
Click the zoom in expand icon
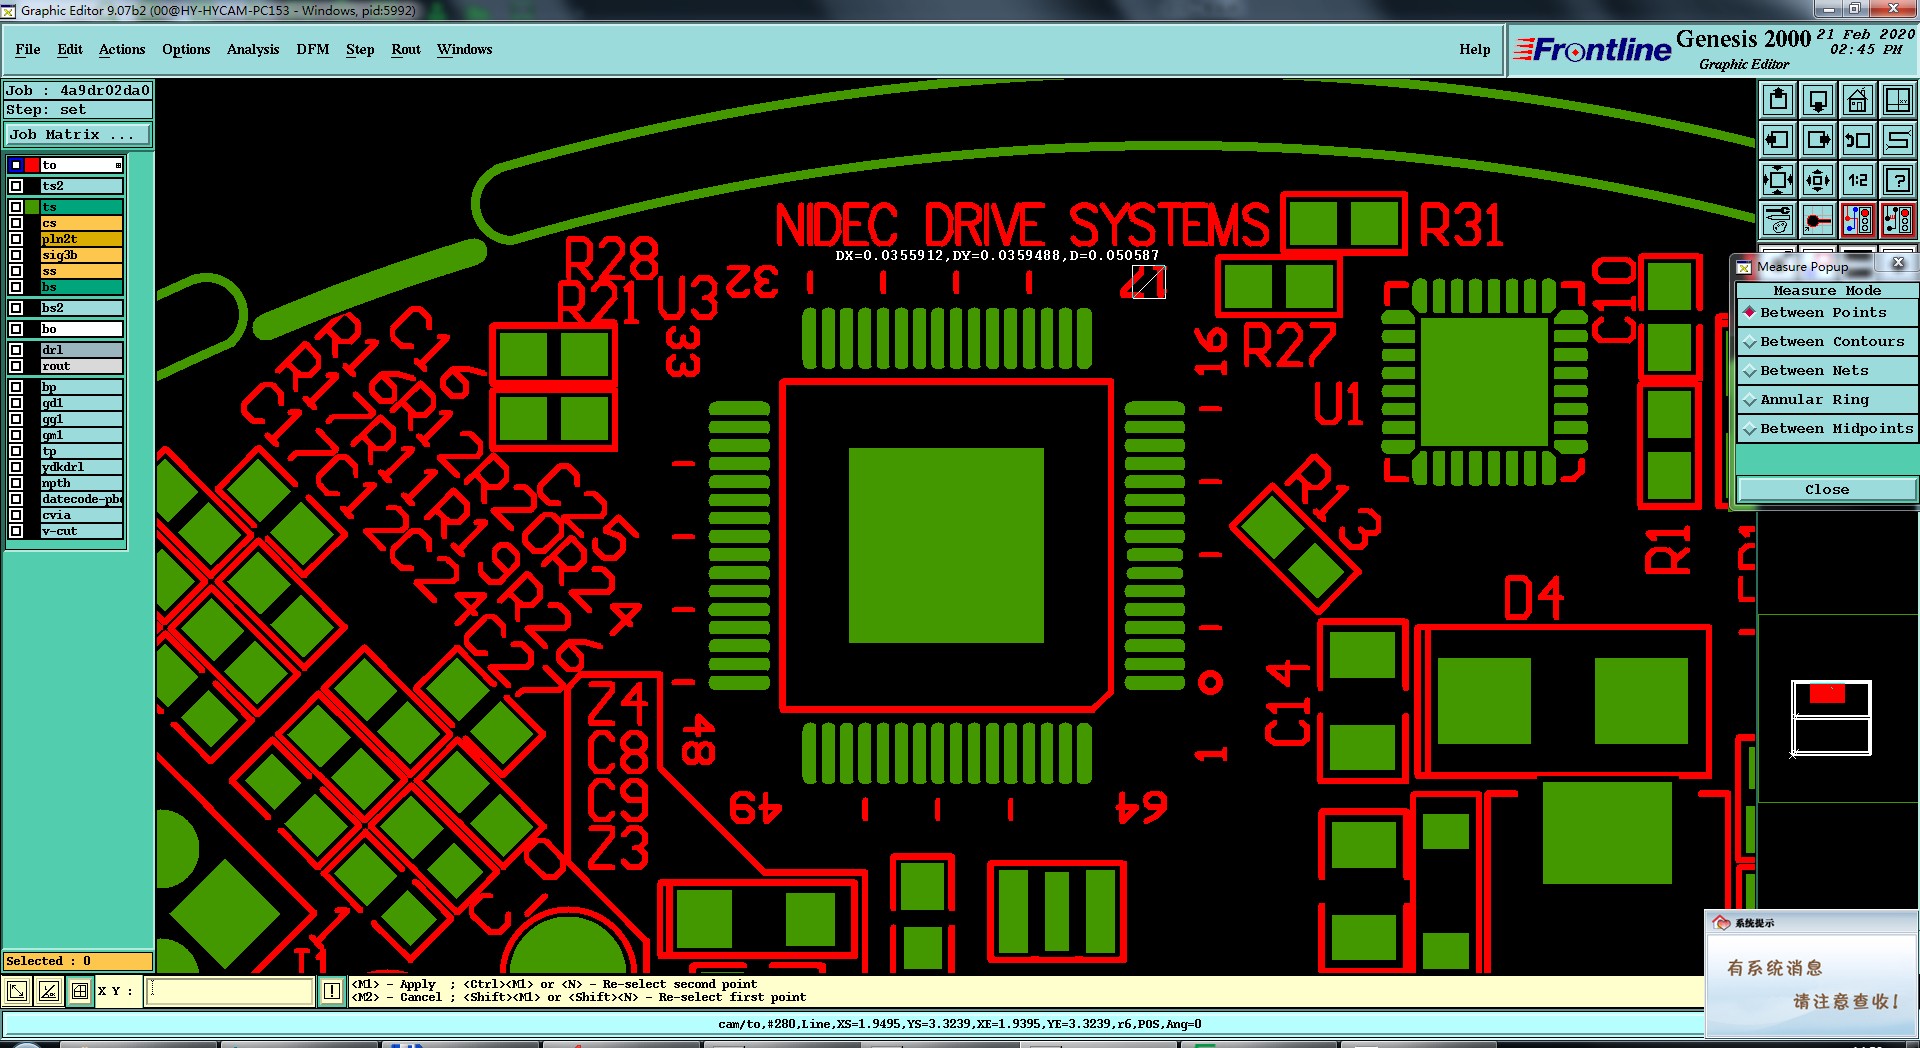tap(1778, 180)
